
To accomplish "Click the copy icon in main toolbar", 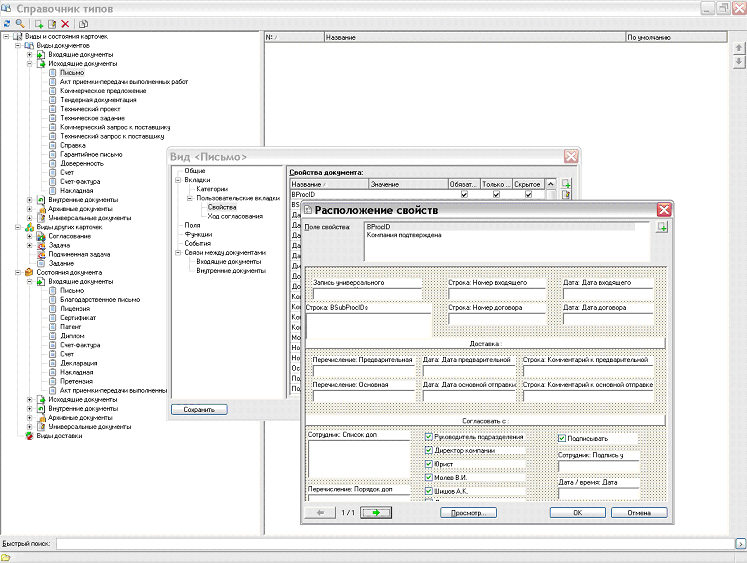I will (83, 23).
